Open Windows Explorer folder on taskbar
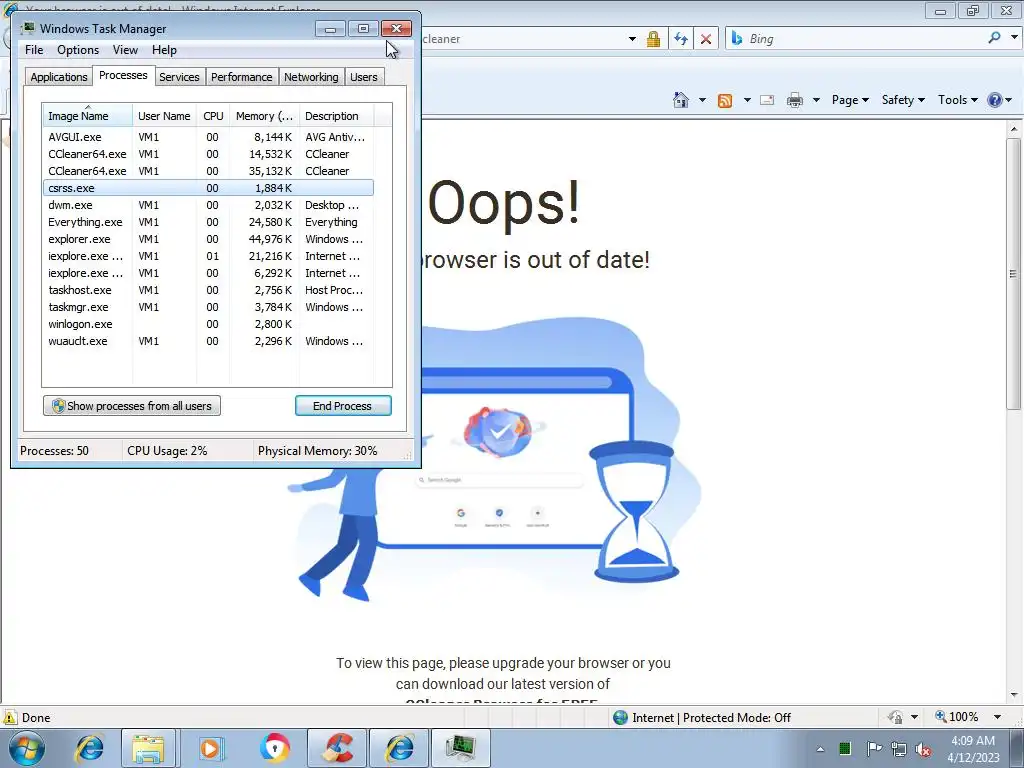 click(x=148, y=748)
